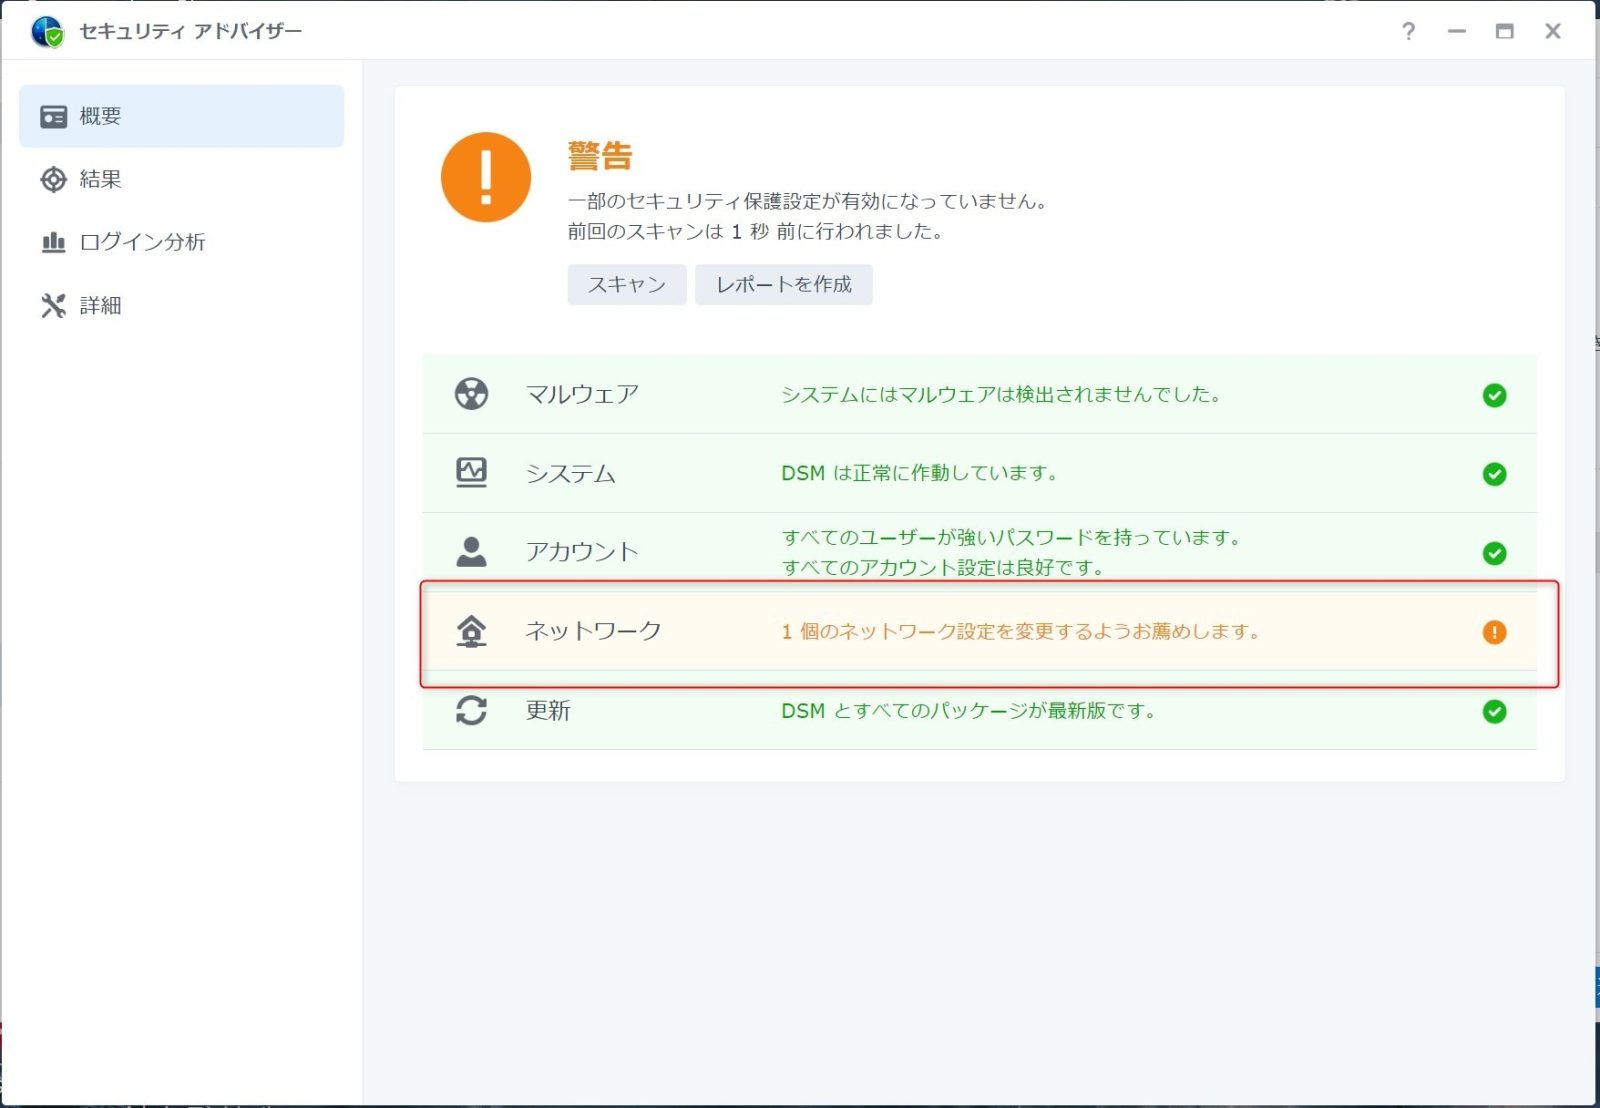Go to the 詳細 advanced settings tab

tap(100, 305)
